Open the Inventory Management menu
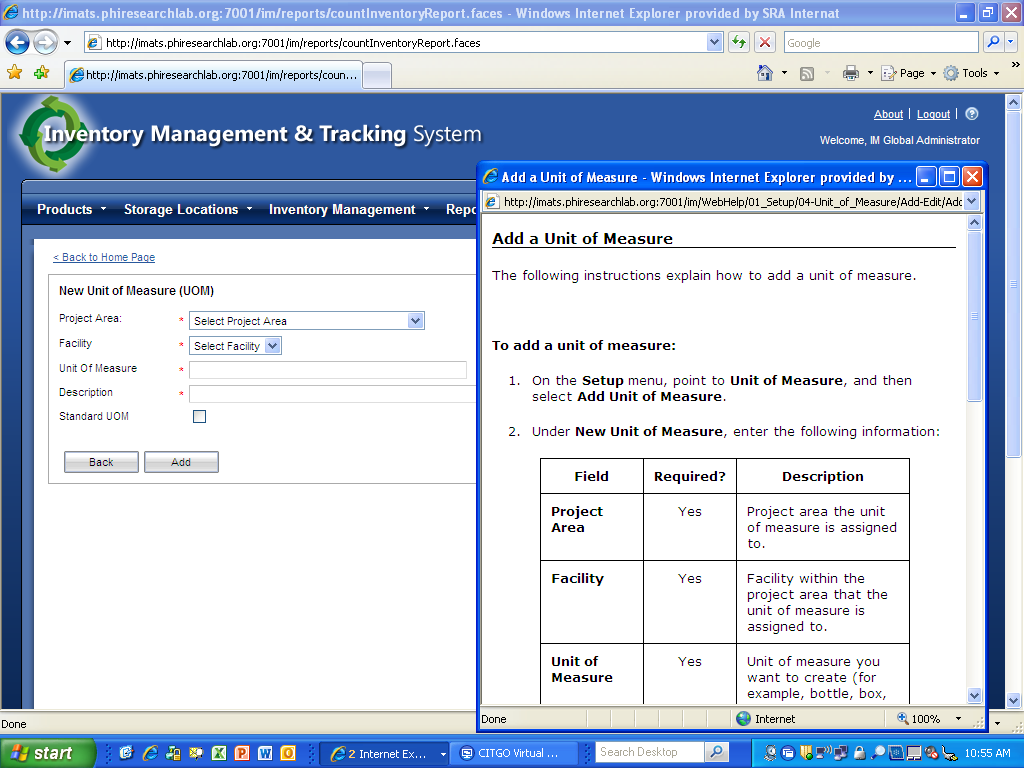The image size is (1024, 768). click(349, 210)
